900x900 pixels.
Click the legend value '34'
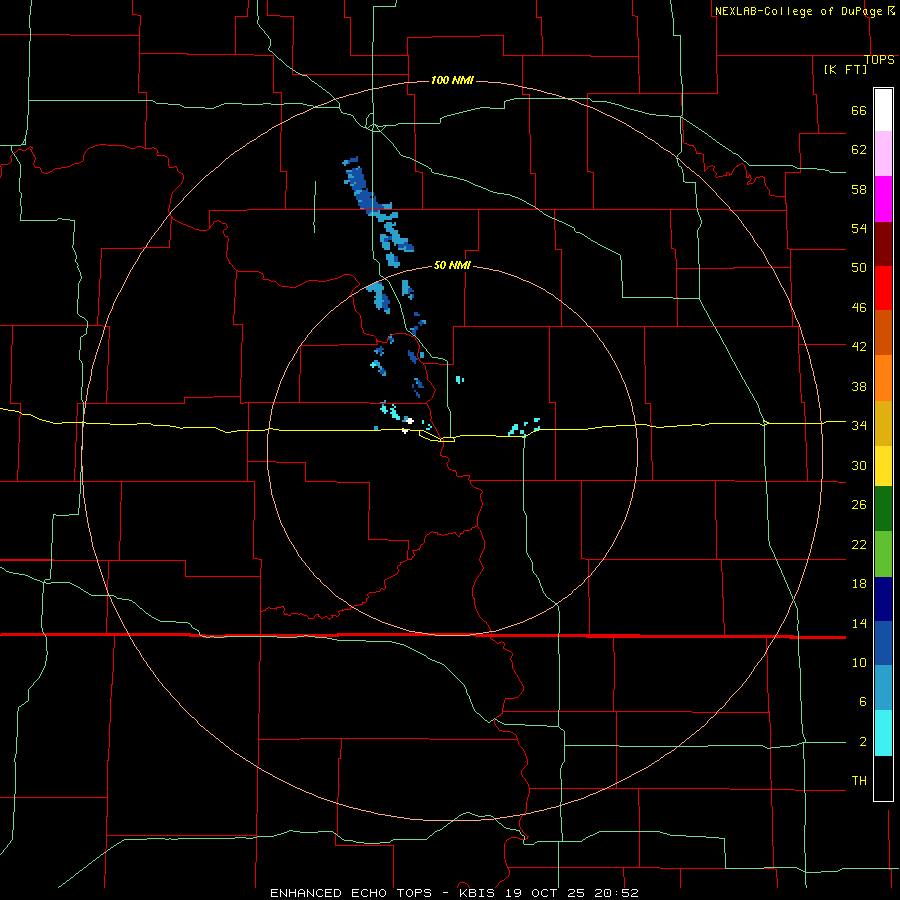click(859, 426)
